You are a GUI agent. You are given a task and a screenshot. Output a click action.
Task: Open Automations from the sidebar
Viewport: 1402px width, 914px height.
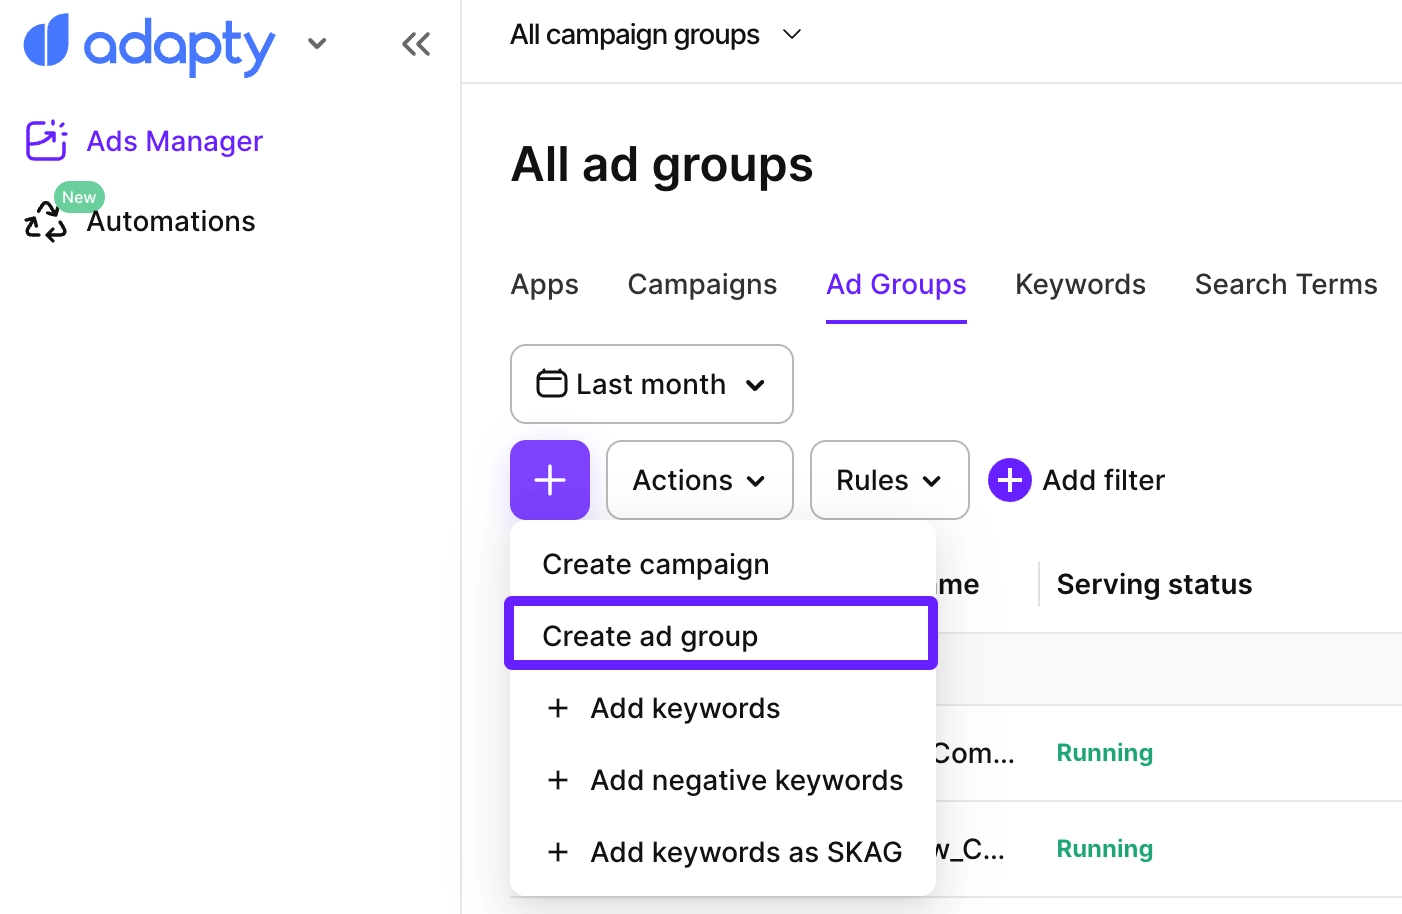[x=170, y=221]
